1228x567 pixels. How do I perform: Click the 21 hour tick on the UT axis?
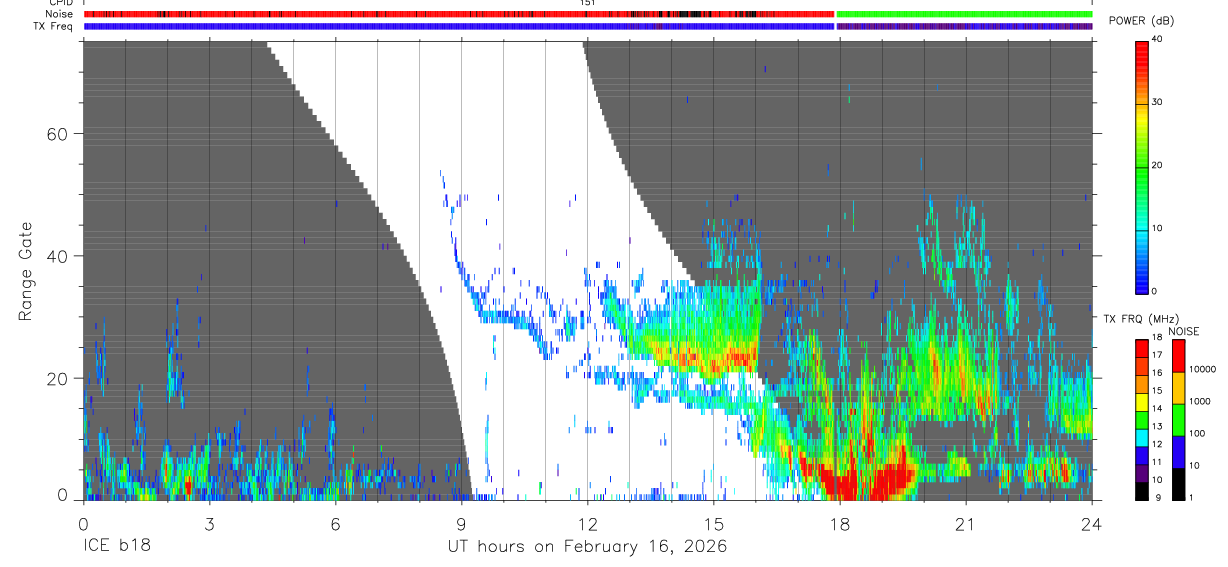pyautogui.click(x=966, y=524)
